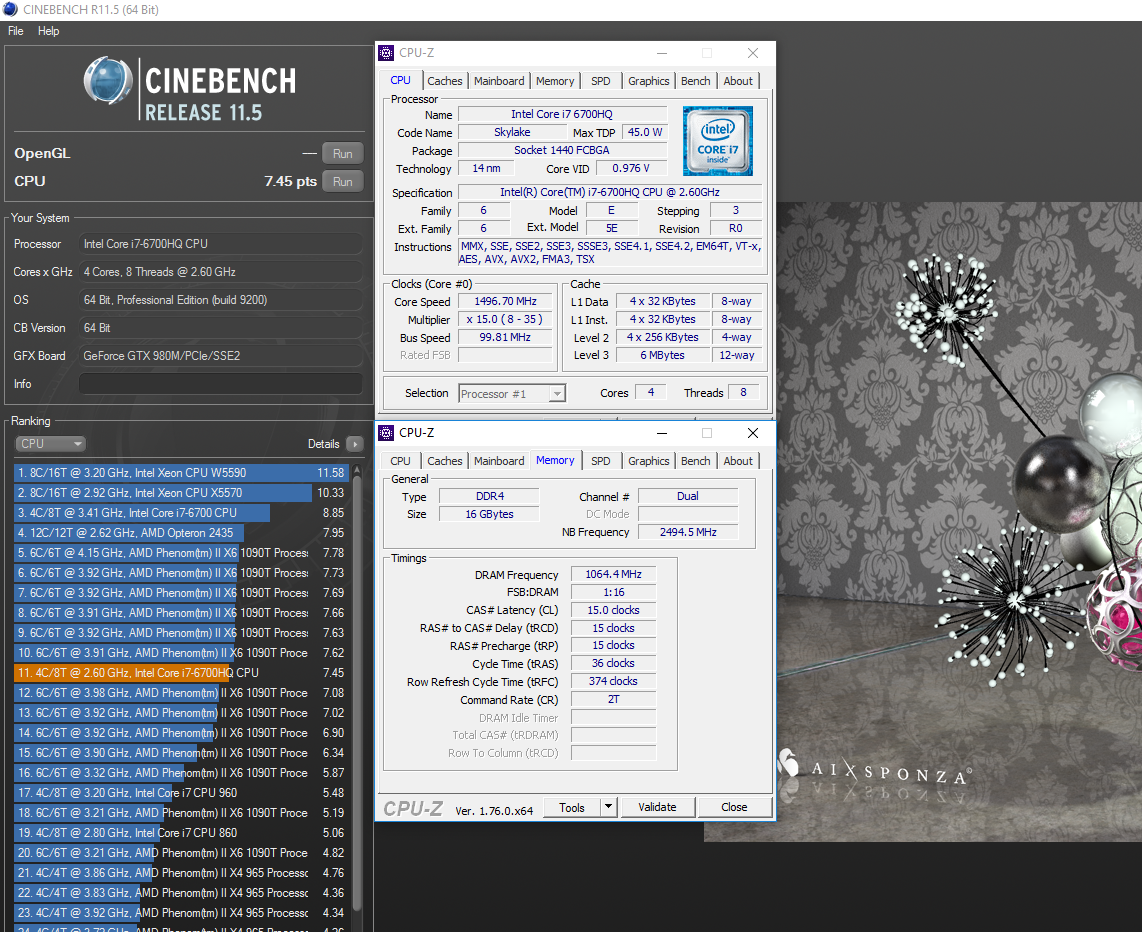This screenshot has height=932, width=1142.
Task: Run the OpenGL benchmark
Action: pyautogui.click(x=342, y=154)
